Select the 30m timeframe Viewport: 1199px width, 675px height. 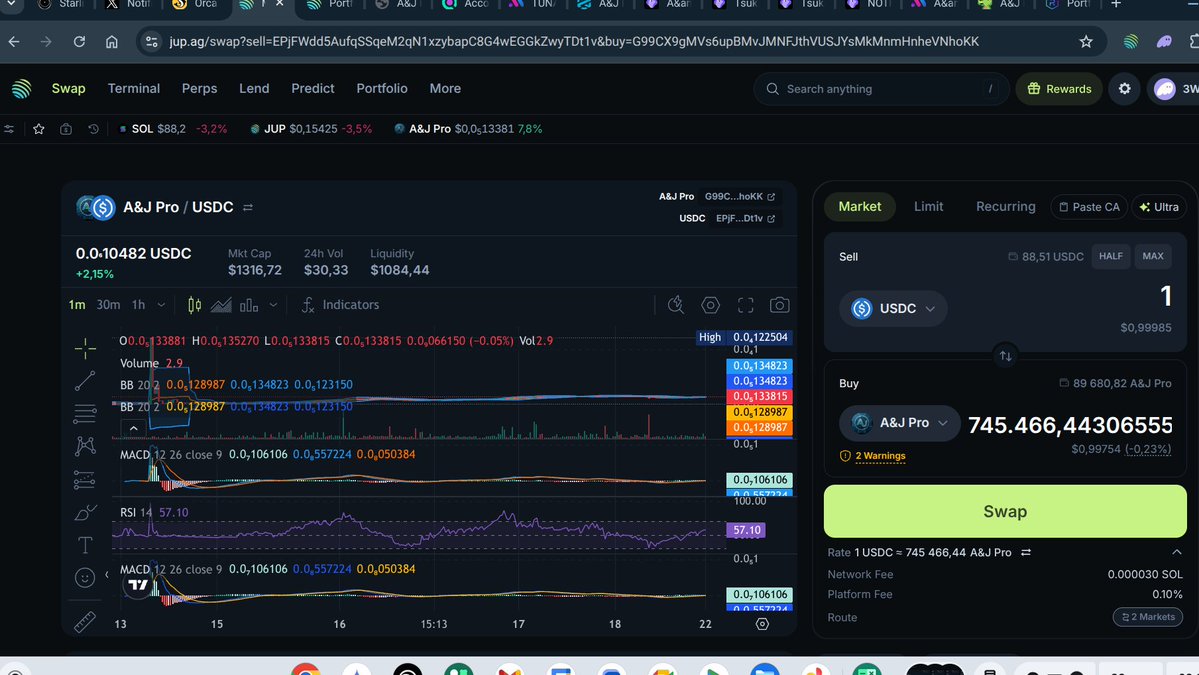[x=108, y=305]
